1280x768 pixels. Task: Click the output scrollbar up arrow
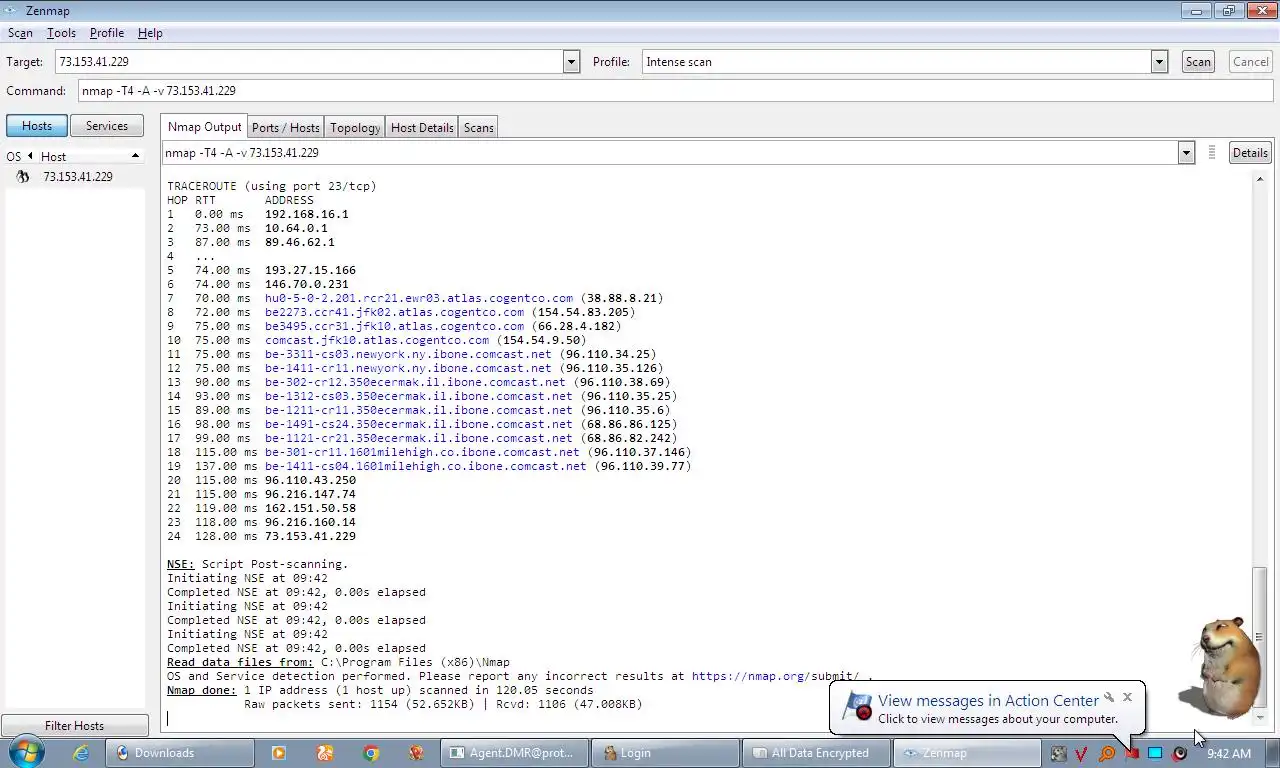(x=1259, y=179)
